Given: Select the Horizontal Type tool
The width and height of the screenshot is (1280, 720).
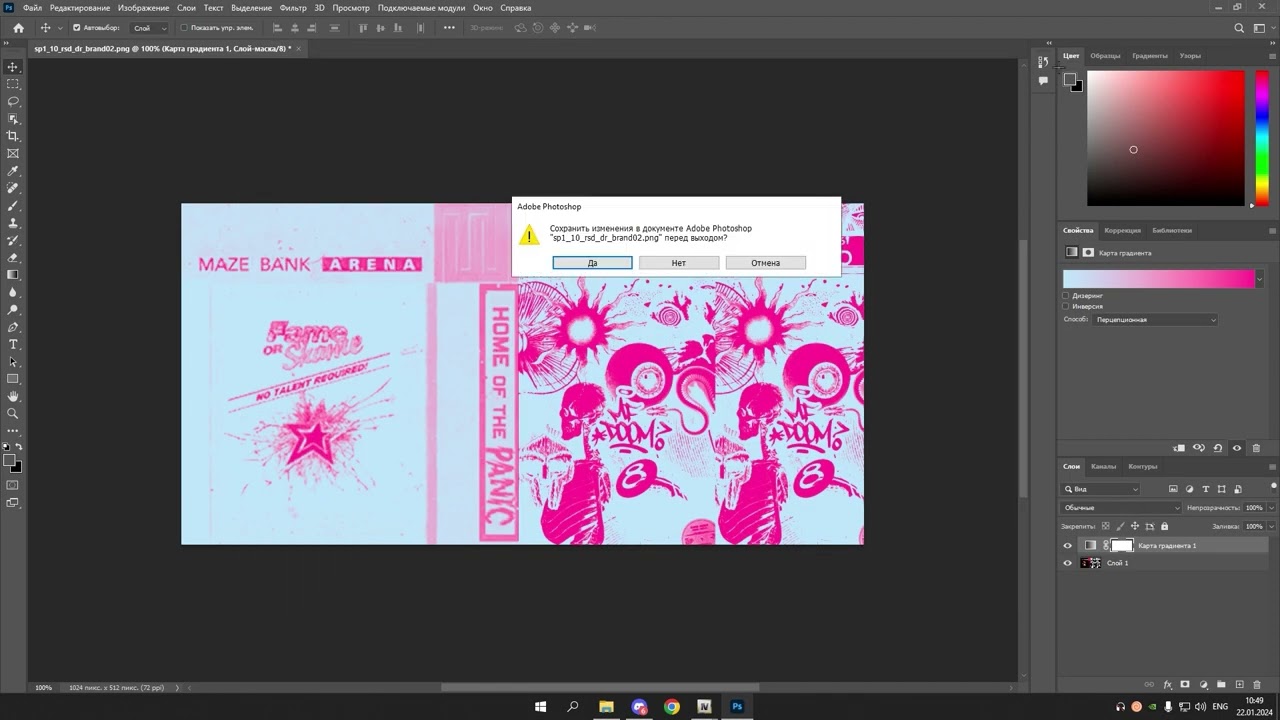Looking at the screenshot, I should pyautogui.click(x=13, y=344).
